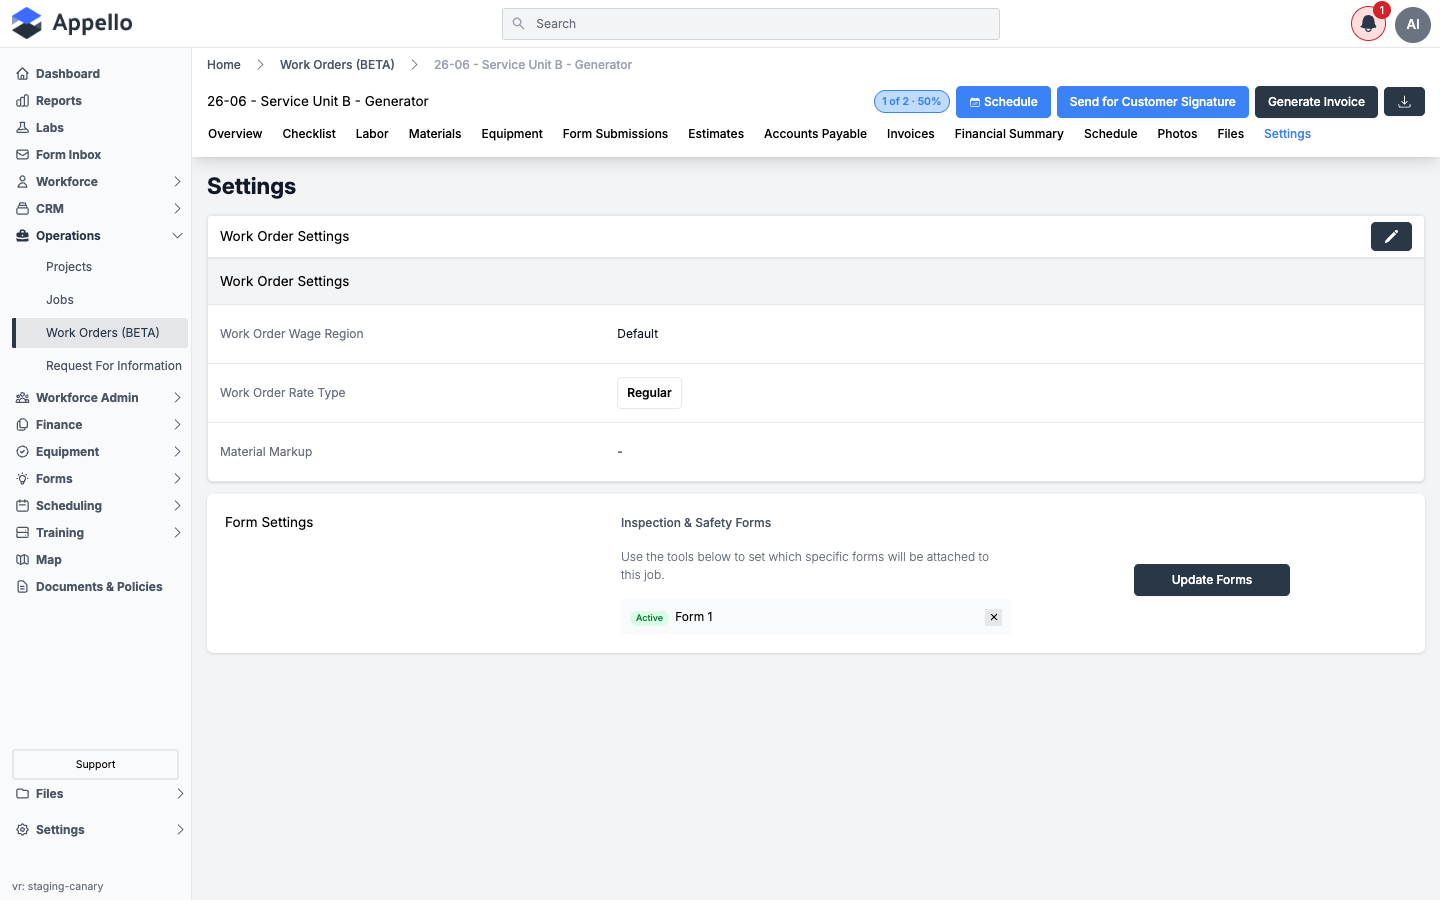Open the Accounts Payable tab
The height and width of the screenshot is (918, 1440).
[815, 134]
